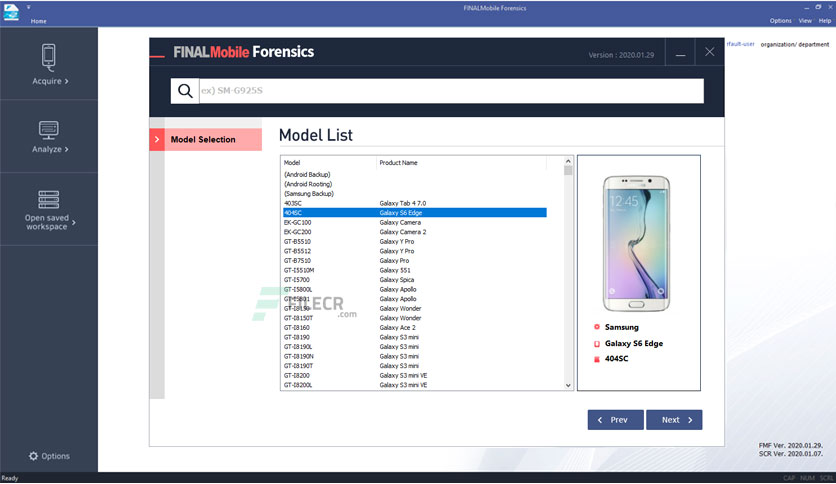
Task: Go back with the Prev button
Action: (x=615, y=420)
